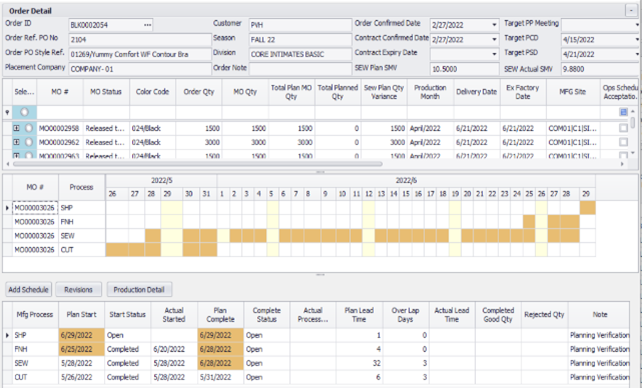
Task: Open Production Detail
Action: (139, 289)
